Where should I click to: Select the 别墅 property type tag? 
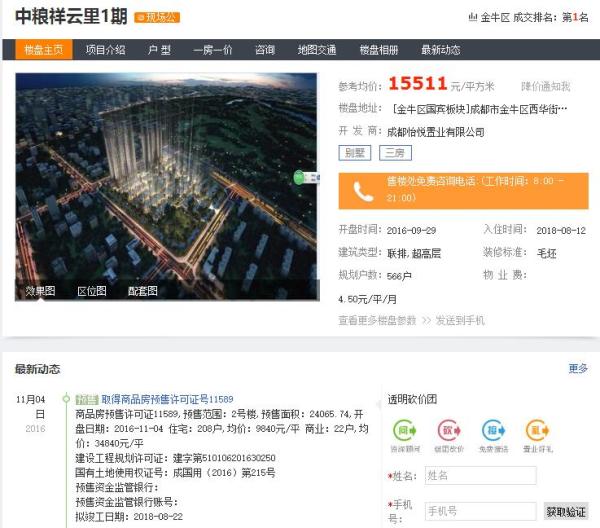click(x=354, y=153)
